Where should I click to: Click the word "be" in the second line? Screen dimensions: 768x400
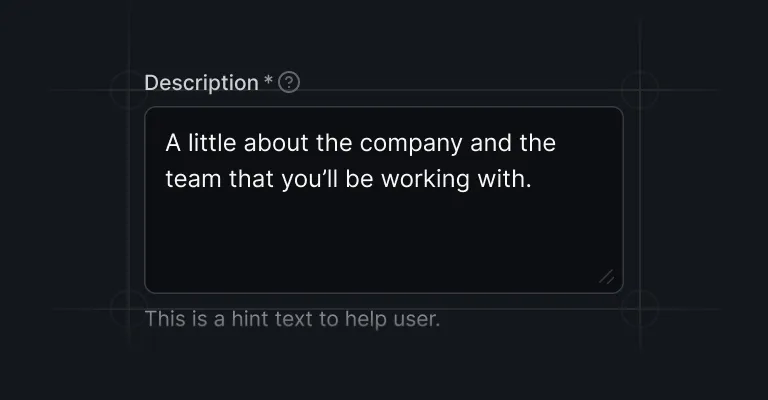tap(360, 179)
